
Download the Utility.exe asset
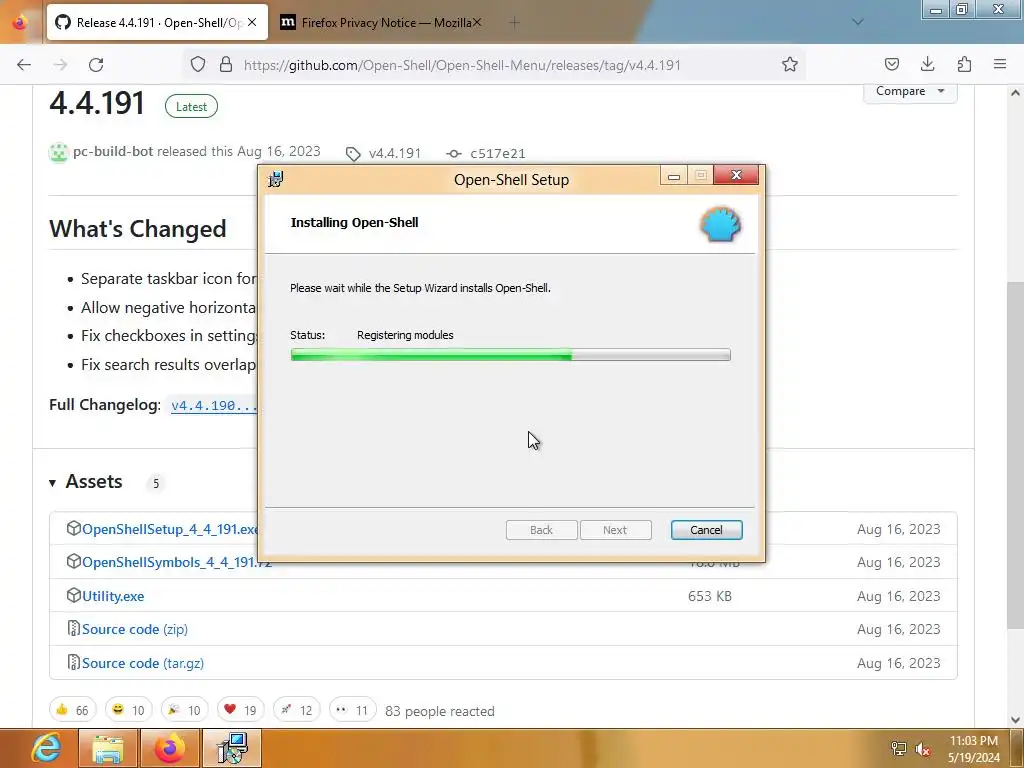113,596
